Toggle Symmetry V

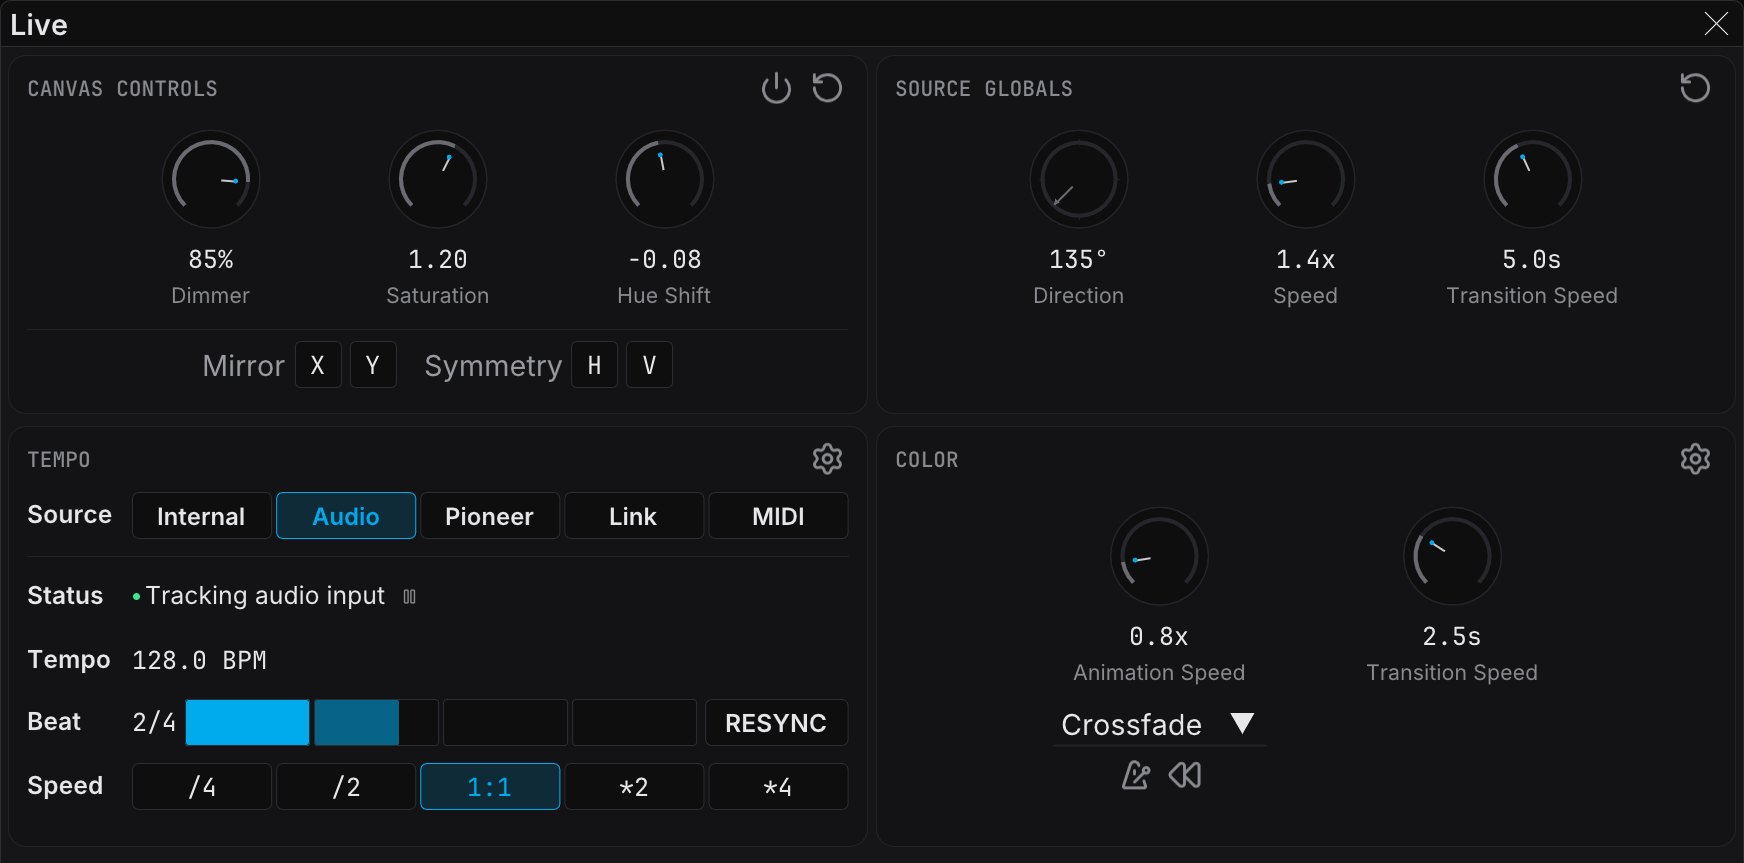[x=650, y=365]
